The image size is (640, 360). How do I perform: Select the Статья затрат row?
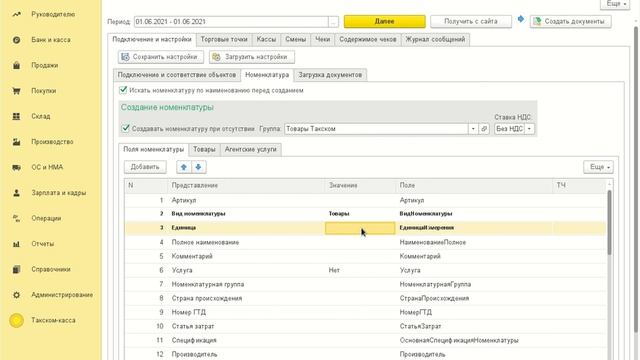pos(365,326)
